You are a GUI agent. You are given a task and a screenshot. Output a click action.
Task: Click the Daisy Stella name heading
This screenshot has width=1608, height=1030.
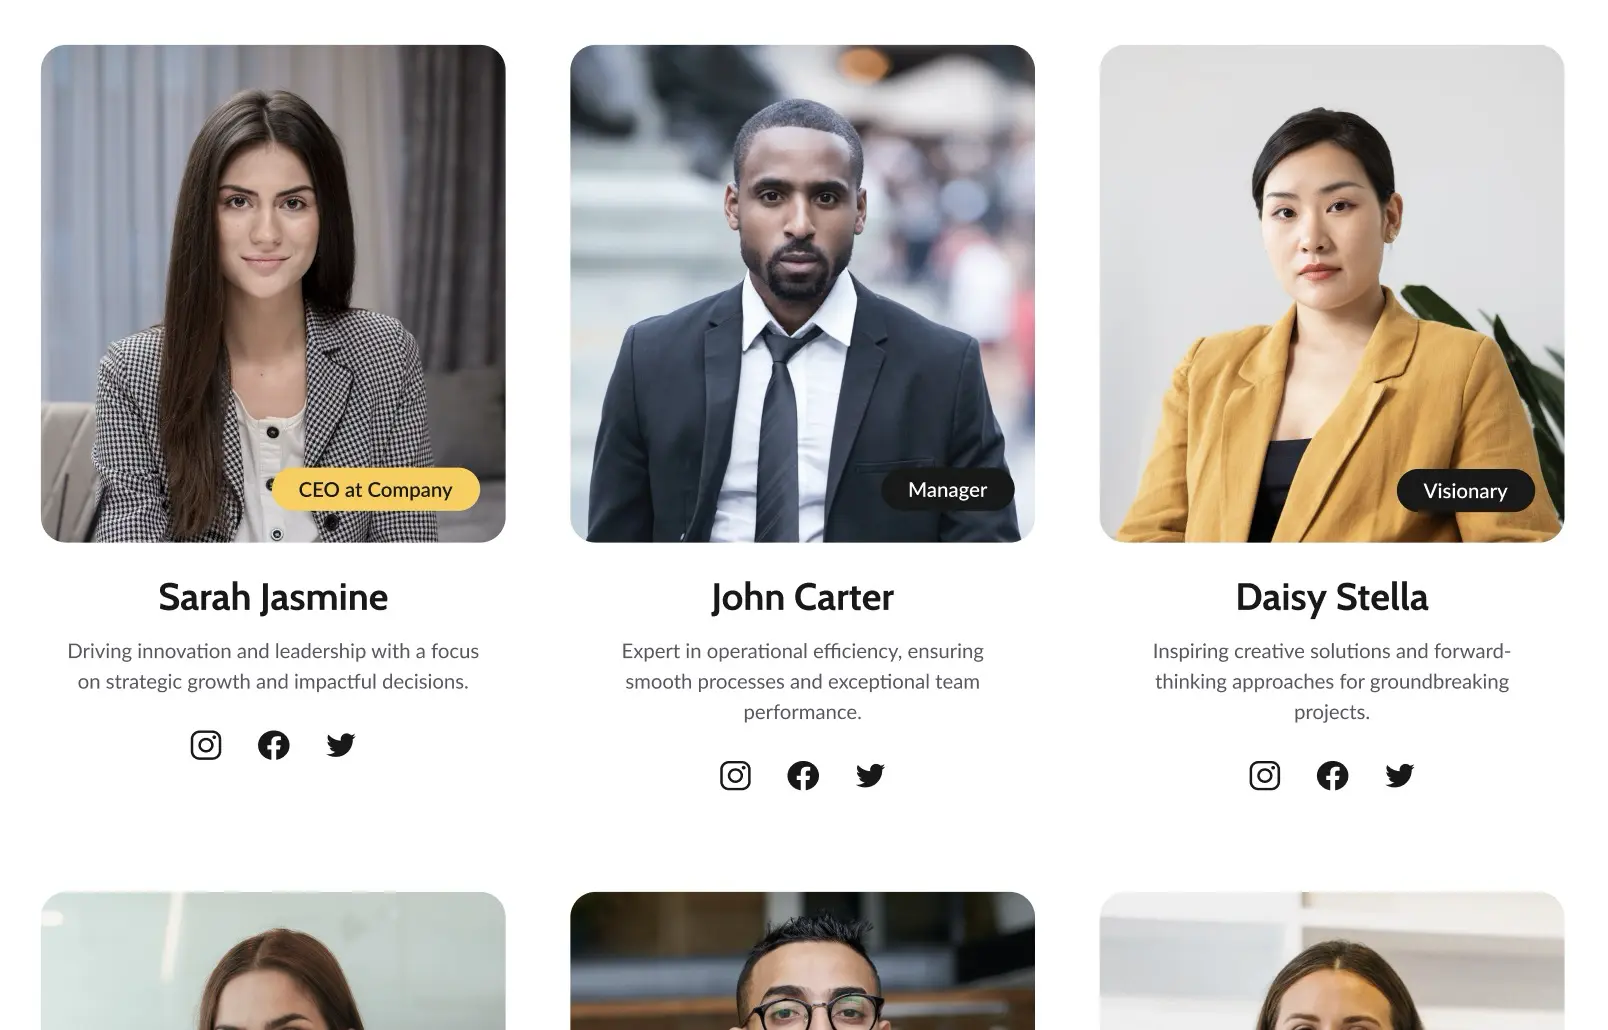[1332, 597]
